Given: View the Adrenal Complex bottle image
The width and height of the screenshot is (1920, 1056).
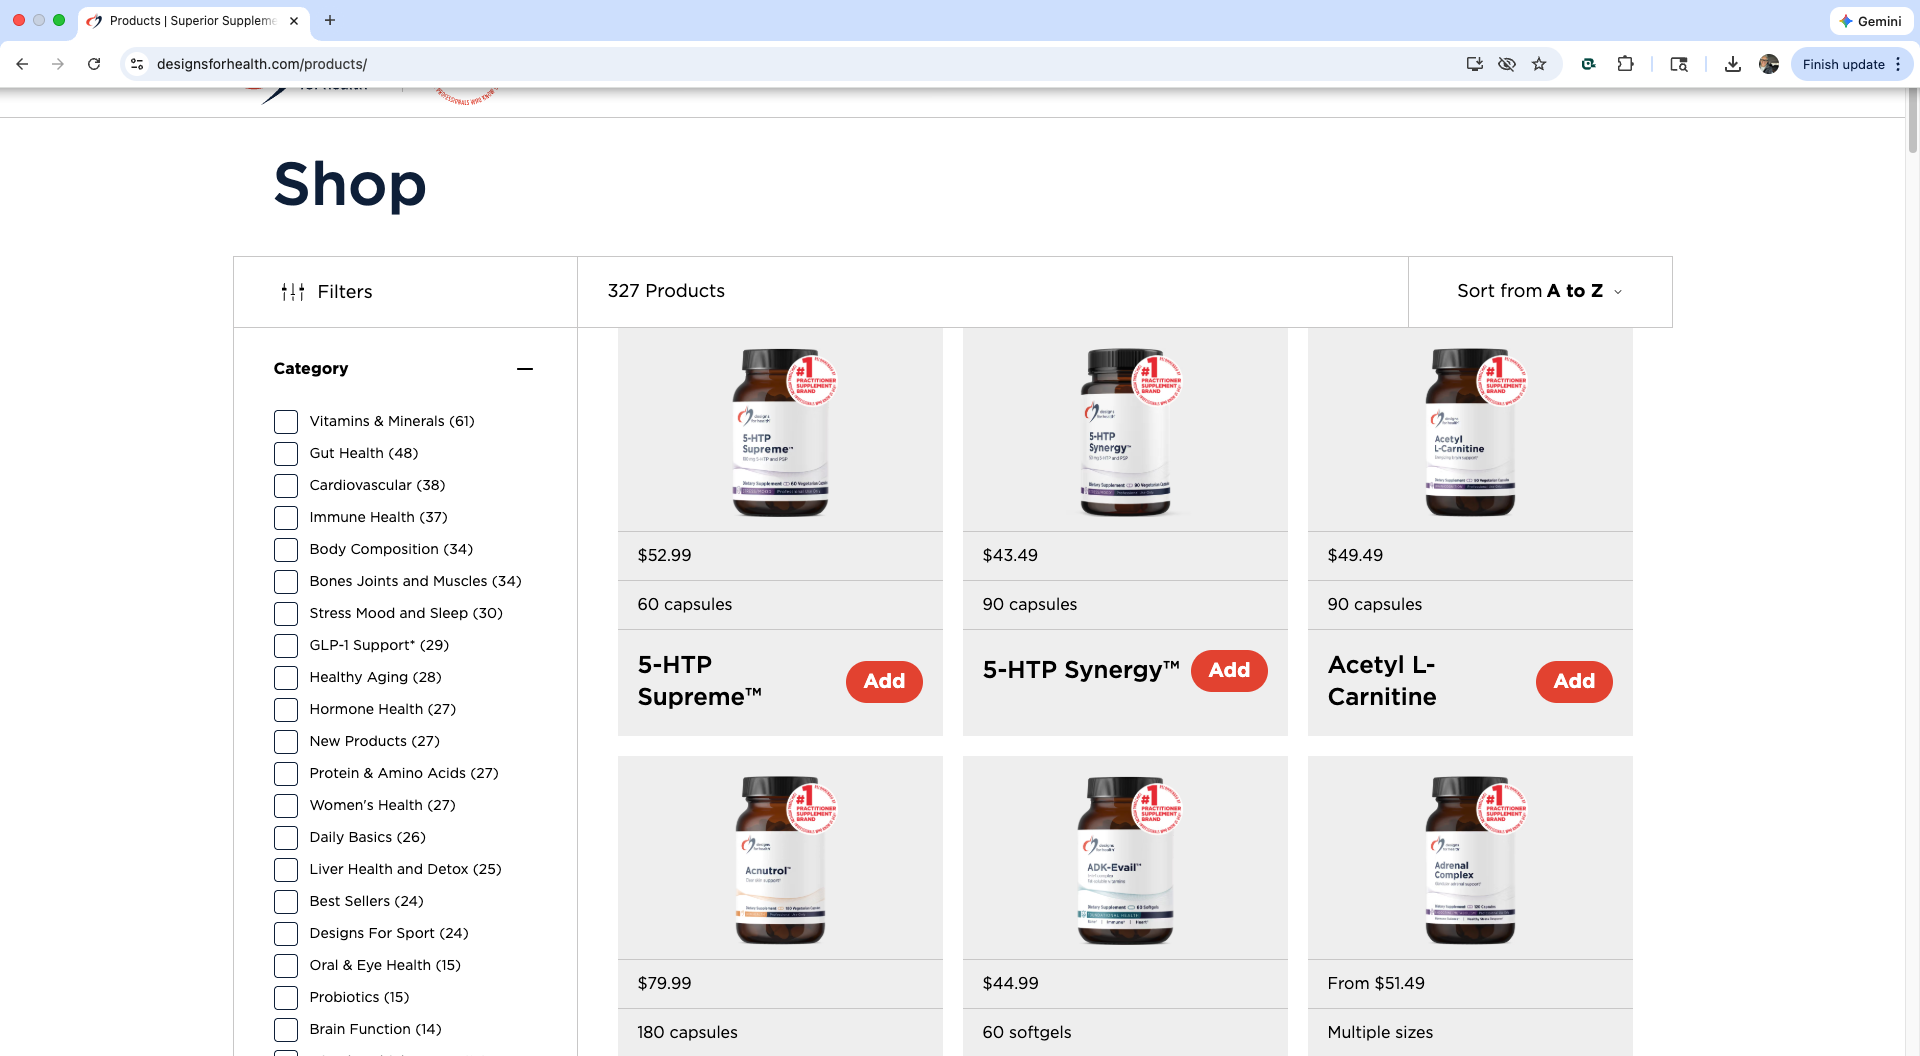Looking at the screenshot, I should tap(1472, 859).
